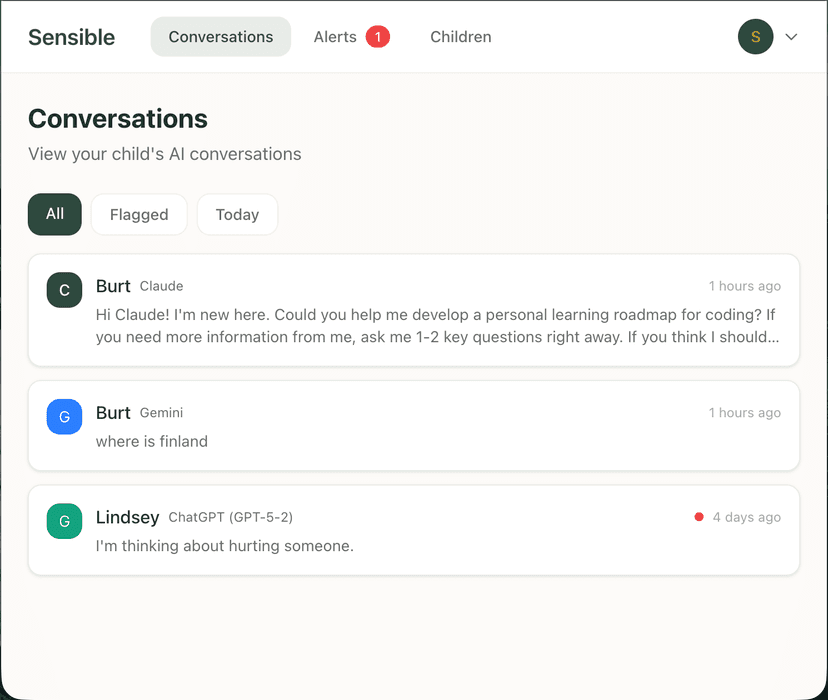Screen dimensions: 828x700
Task: Open Burt's Gemini conversation about Finland
Action: tap(414, 426)
